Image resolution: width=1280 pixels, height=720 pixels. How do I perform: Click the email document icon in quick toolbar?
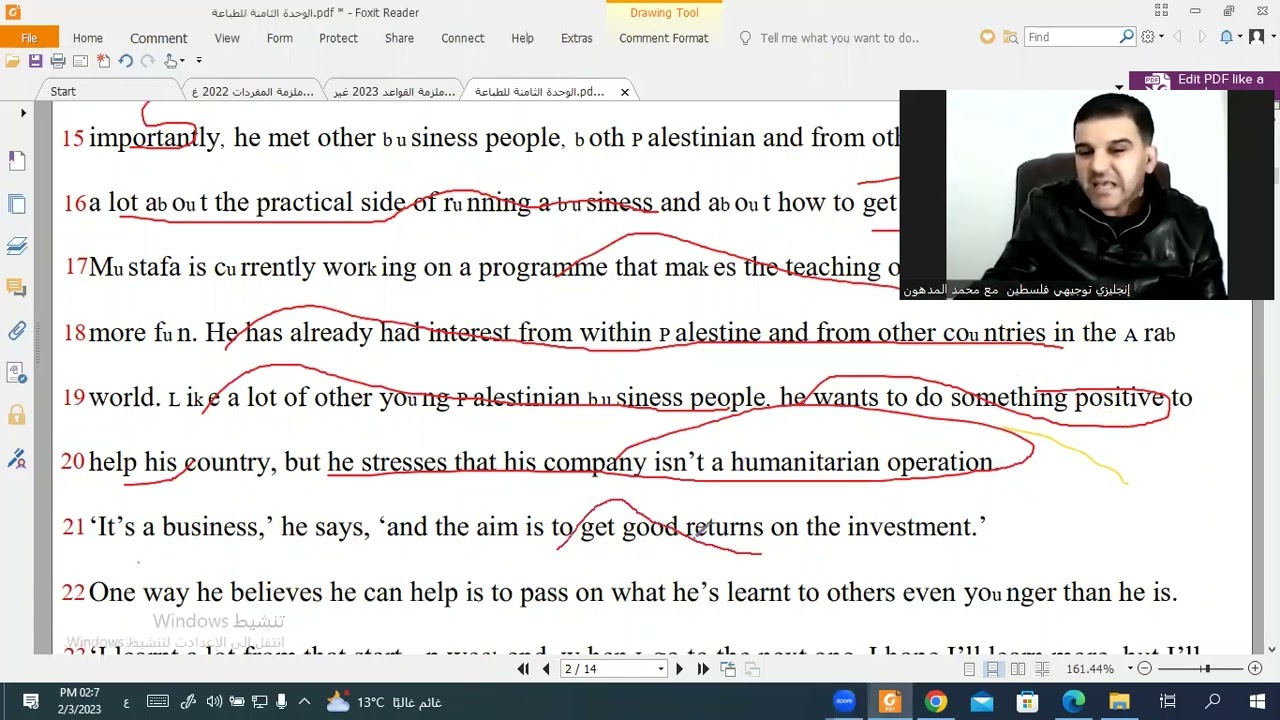(81, 61)
